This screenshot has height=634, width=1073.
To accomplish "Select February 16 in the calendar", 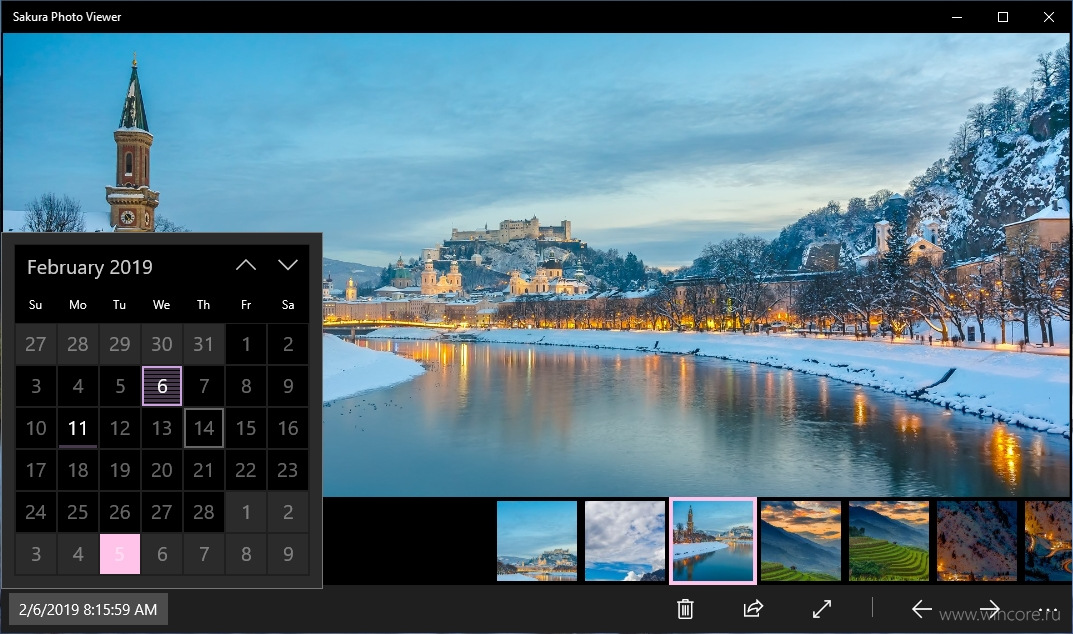I will coord(287,428).
